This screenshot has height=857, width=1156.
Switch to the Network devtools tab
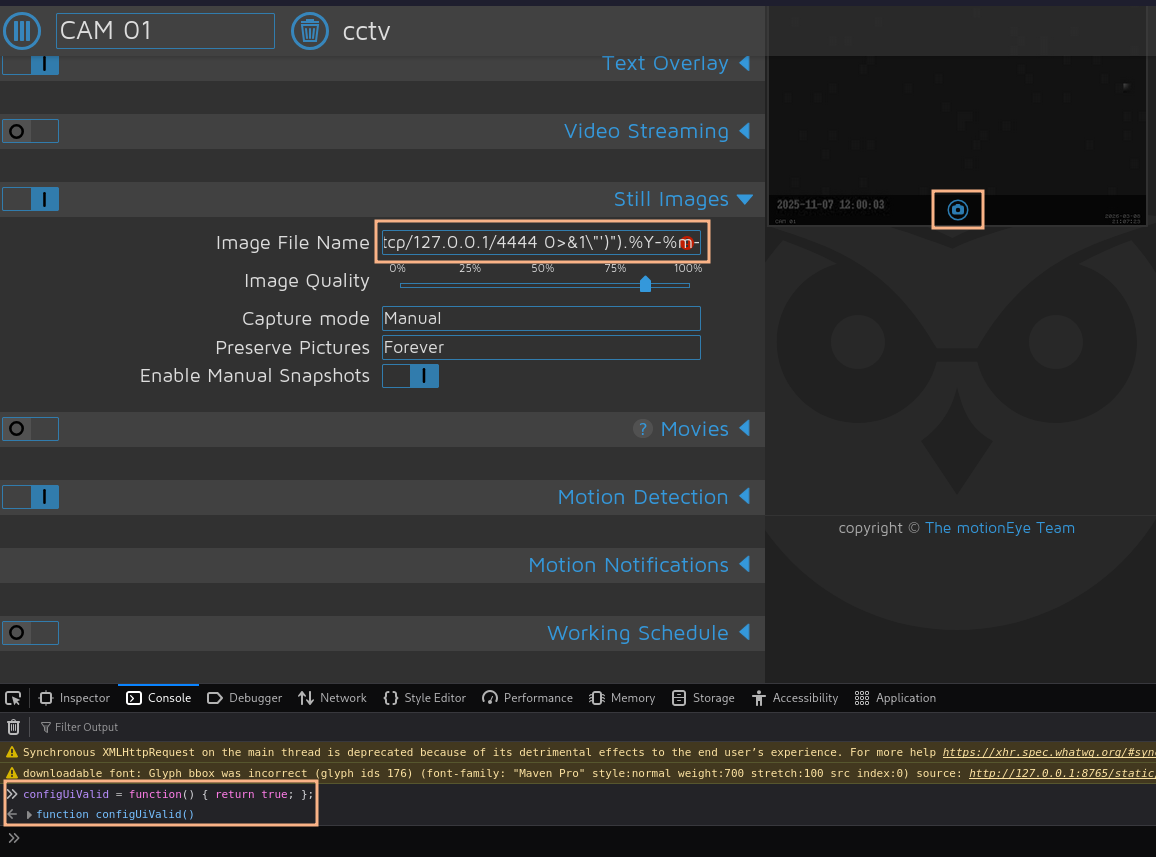coord(332,698)
